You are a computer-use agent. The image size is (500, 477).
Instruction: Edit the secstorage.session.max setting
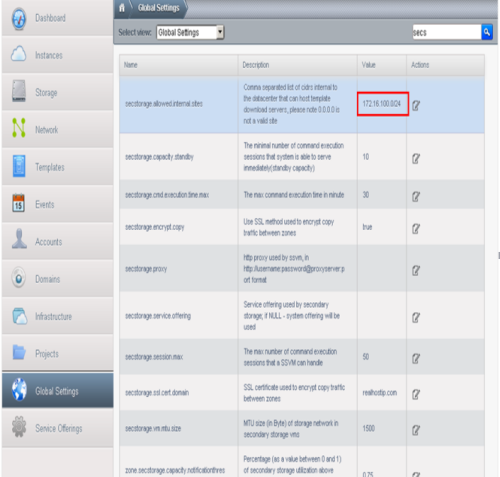[416, 359]
